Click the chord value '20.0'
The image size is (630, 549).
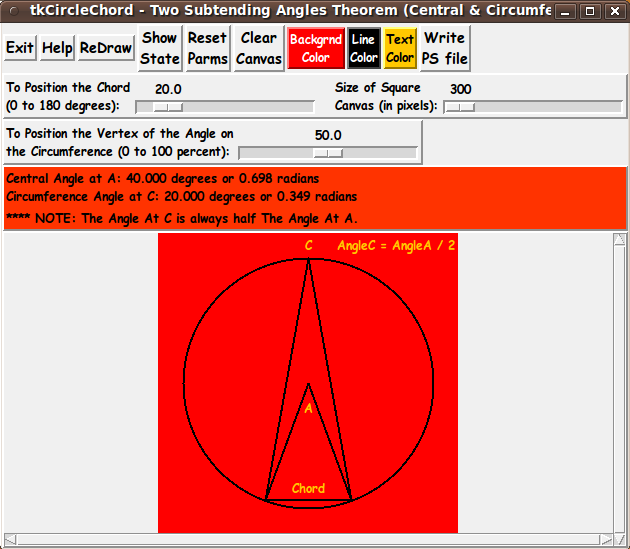tap(168, 89)
